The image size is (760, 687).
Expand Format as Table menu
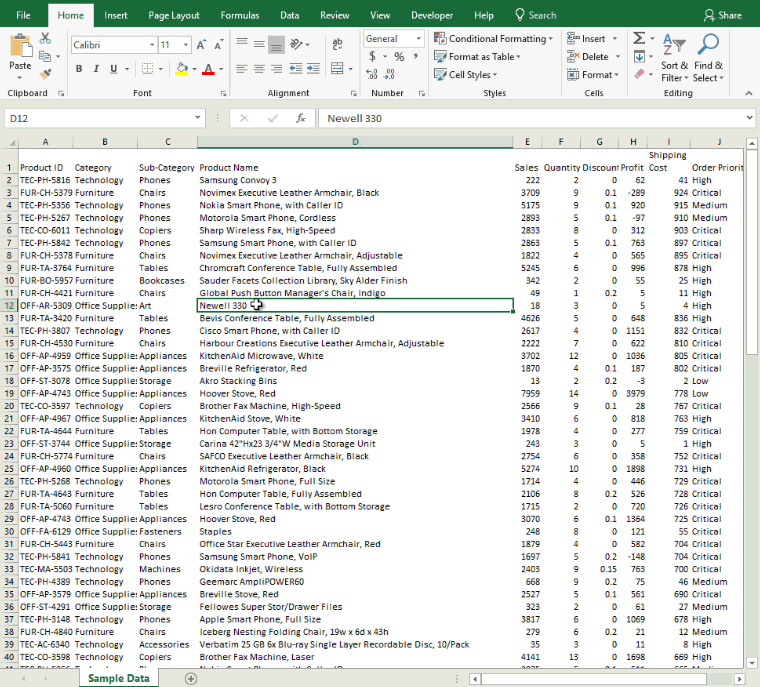[477, 56]
